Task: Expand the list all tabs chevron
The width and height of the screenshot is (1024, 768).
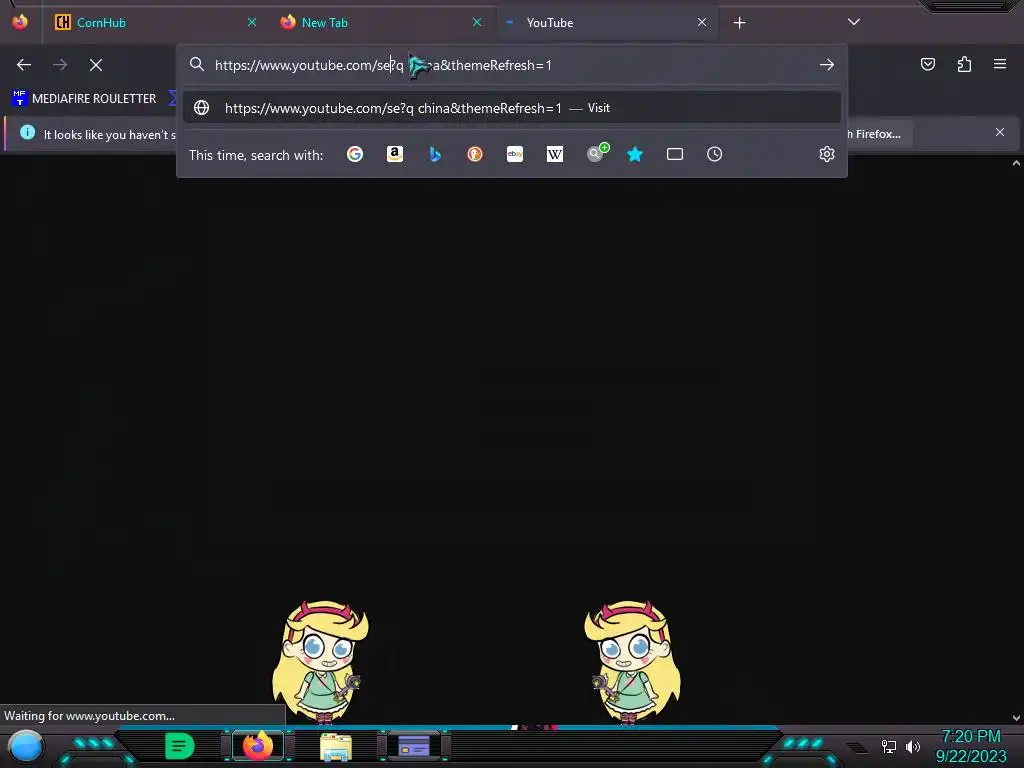Action: (x=854, y=22)
